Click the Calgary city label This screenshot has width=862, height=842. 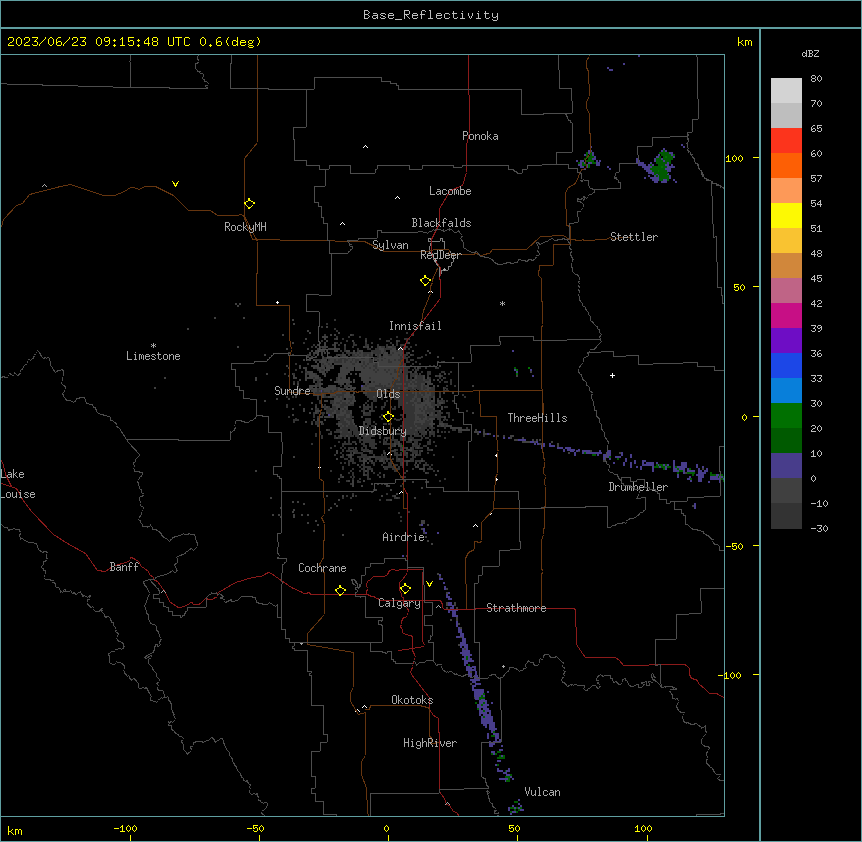pos(399,603)
